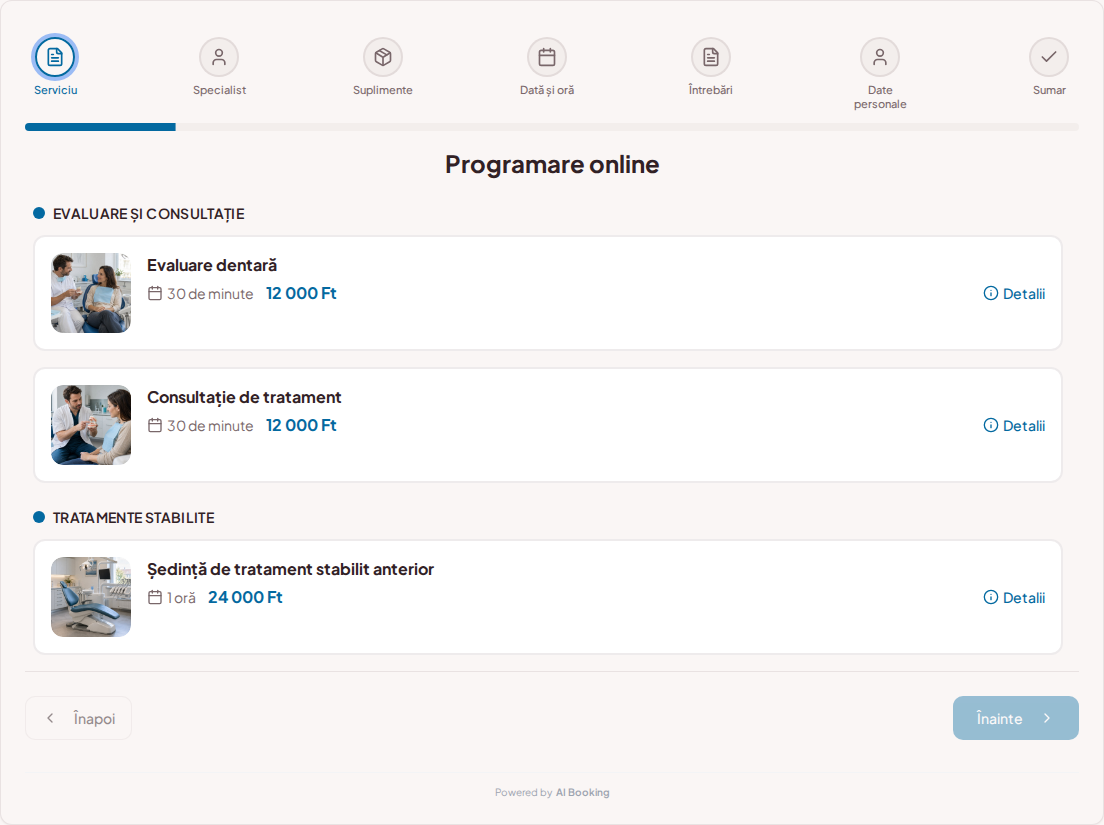Click the 24 000 Ft price
The image size is (1104, 825).
pyautogui.click(x=245, y=597)
